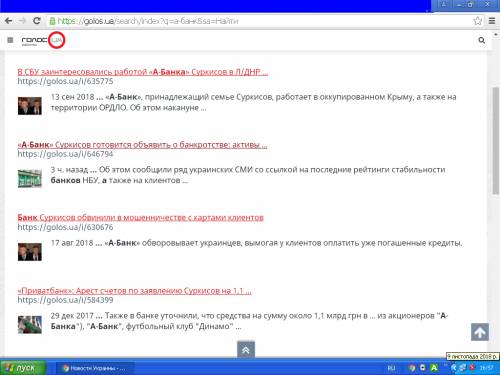Open the site search magnifier icon

point(481,40)
